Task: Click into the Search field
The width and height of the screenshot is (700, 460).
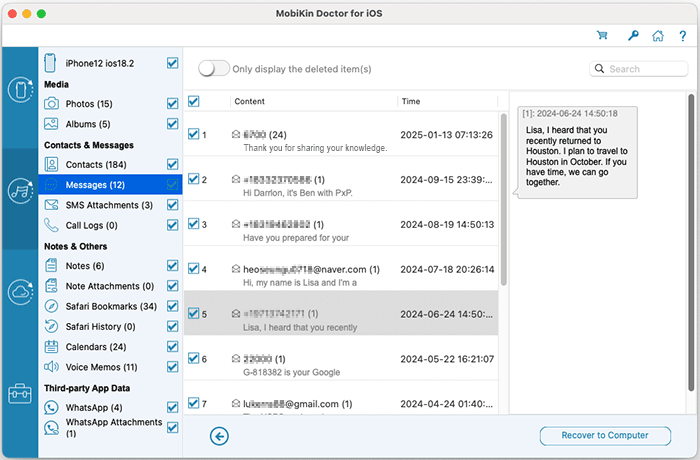Action: point(638,69)
